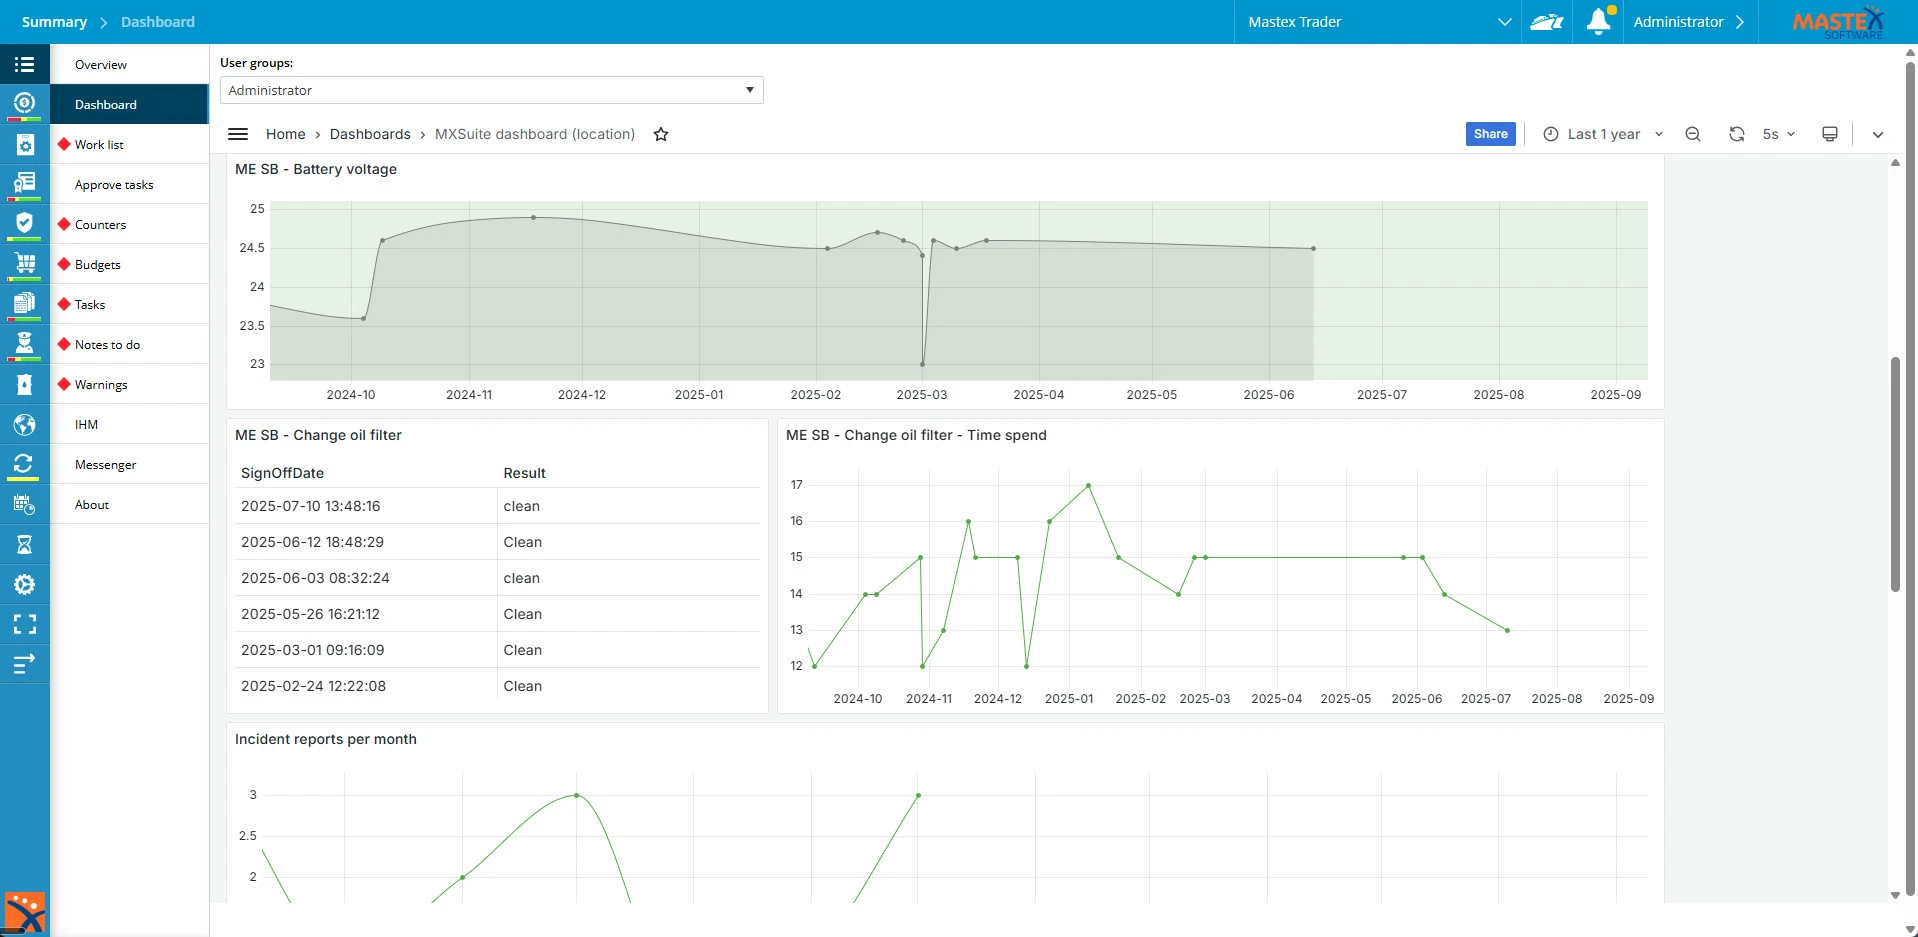
Task: Toggle fullscreen using the sidebar icon
Action: coord(25,625)
